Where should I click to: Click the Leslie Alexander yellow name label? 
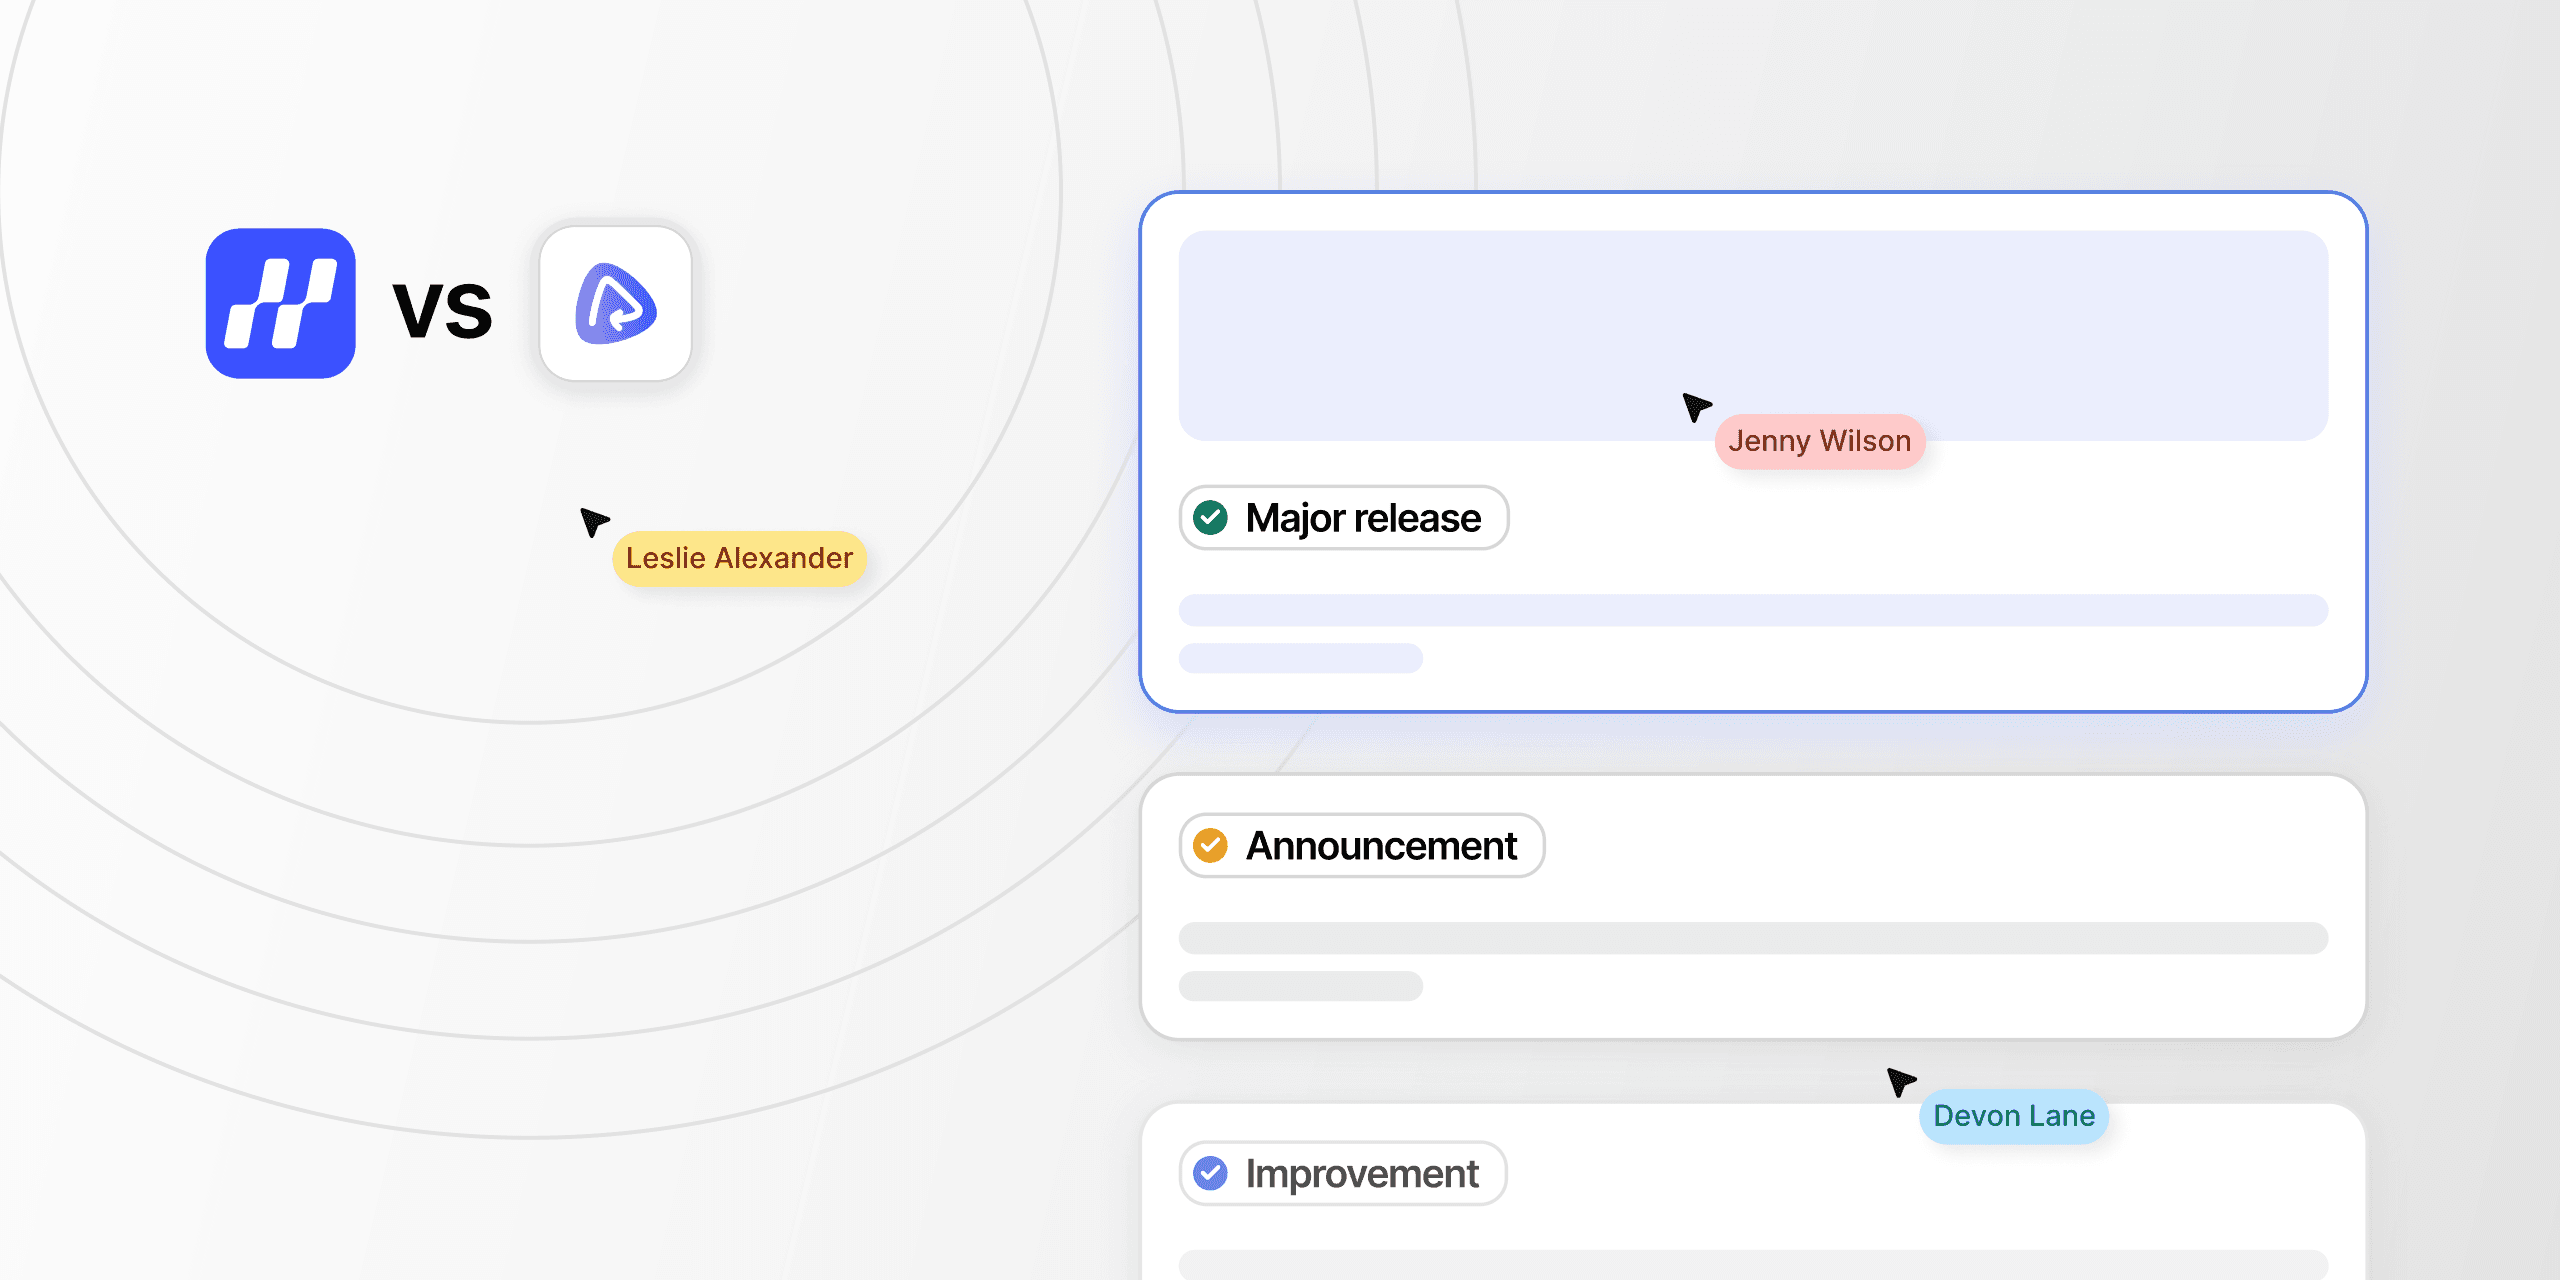click(x=739, y=558)
